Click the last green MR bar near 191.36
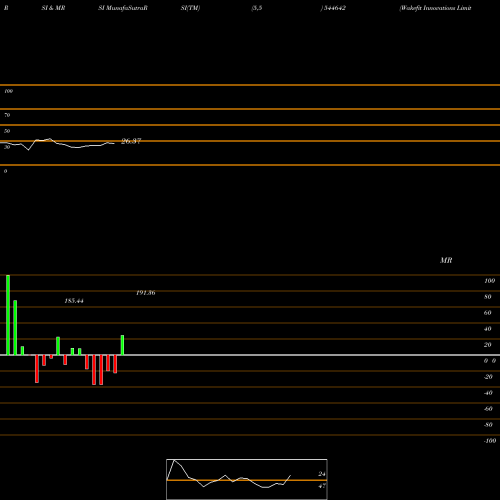The image size is (500, 500). (122, 345)
